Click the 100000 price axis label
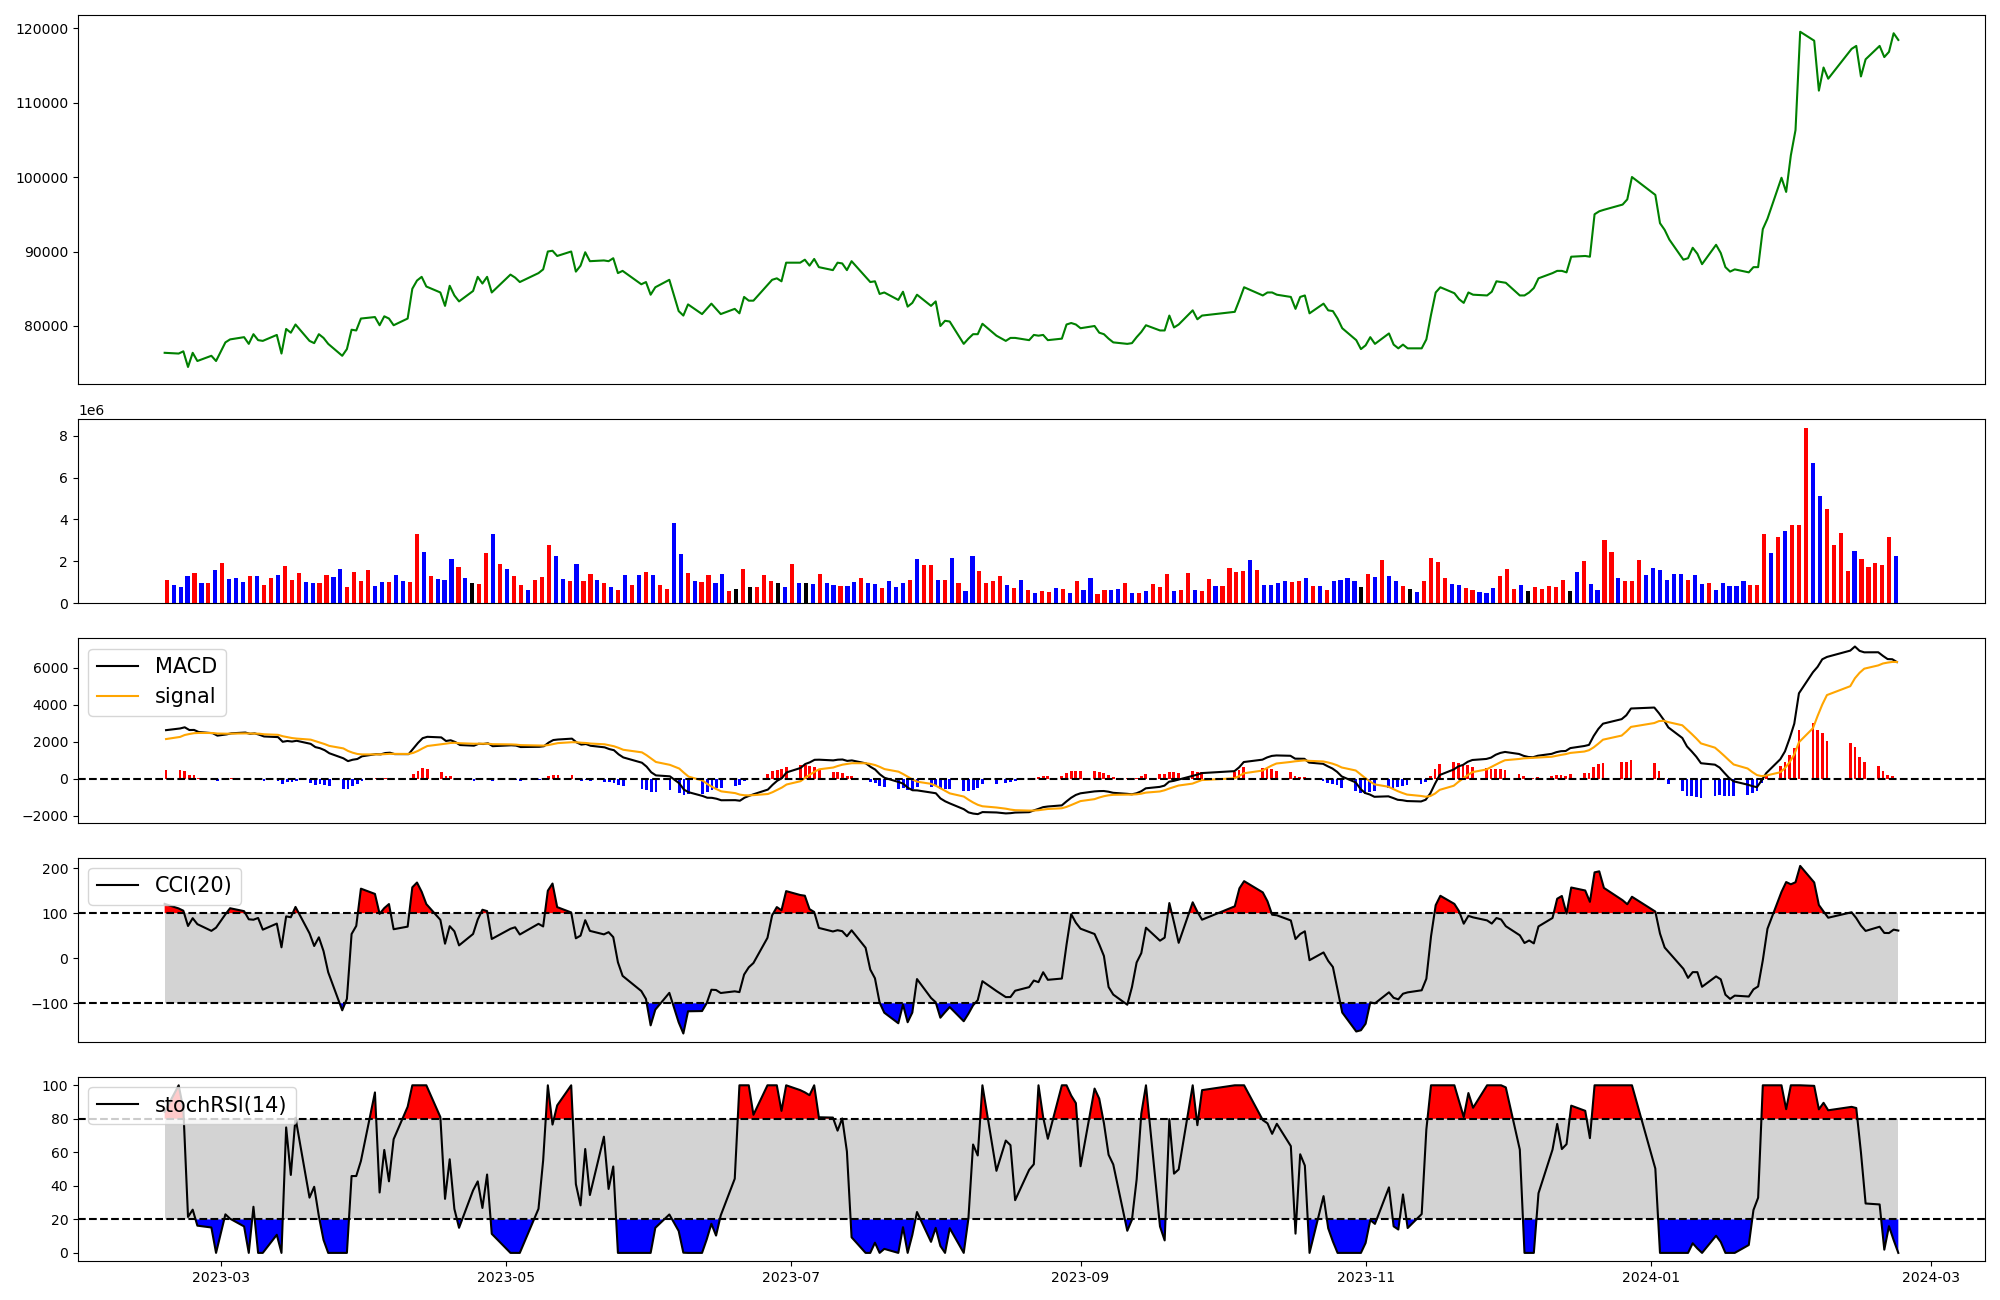 click(42, 178)
